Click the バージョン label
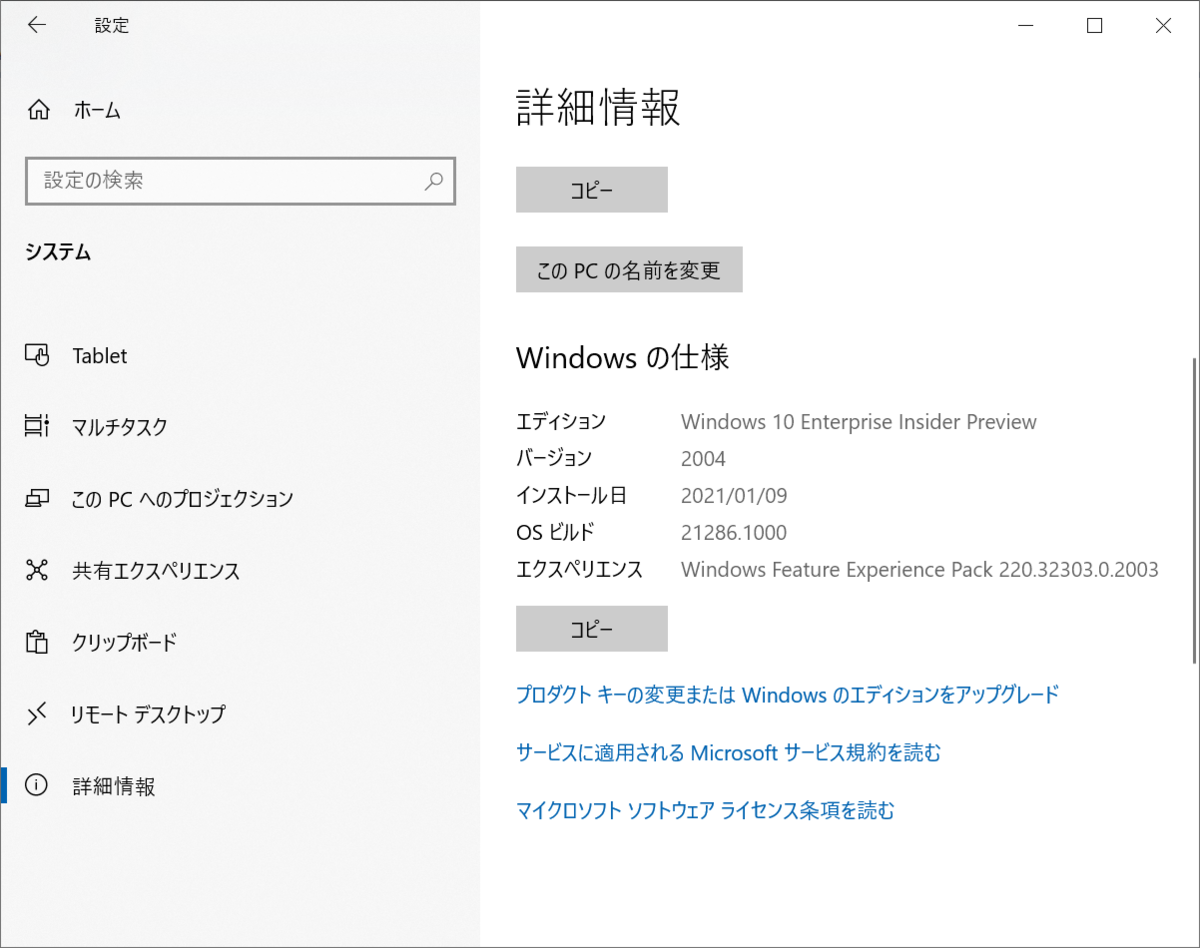Image resolution: width=1200 pixels, height=948 pixels. (554, 459)
